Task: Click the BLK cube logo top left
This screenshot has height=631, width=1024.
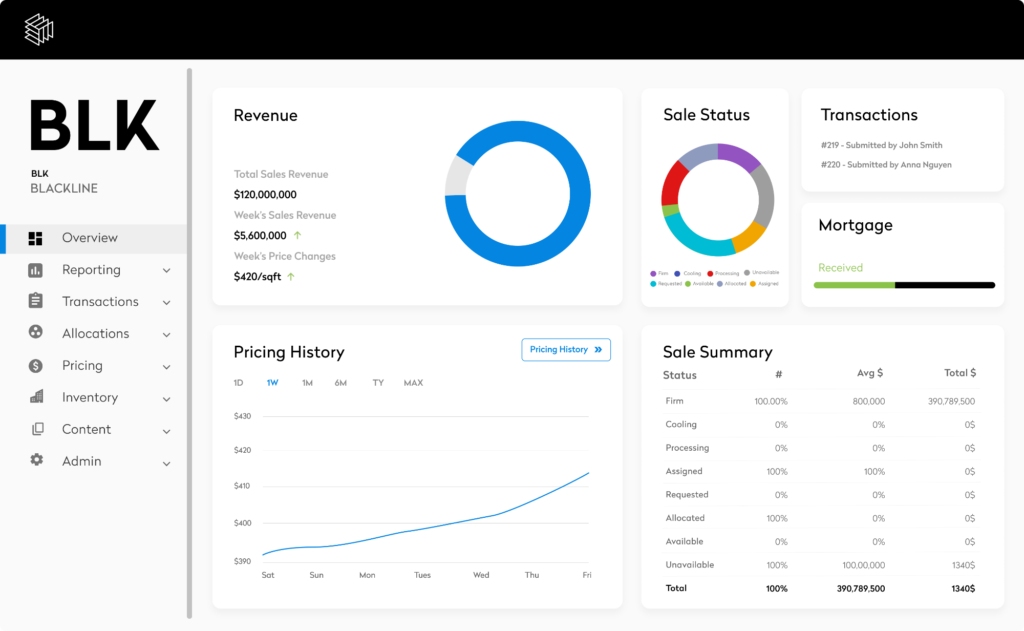Action: (x=37, y=29)
